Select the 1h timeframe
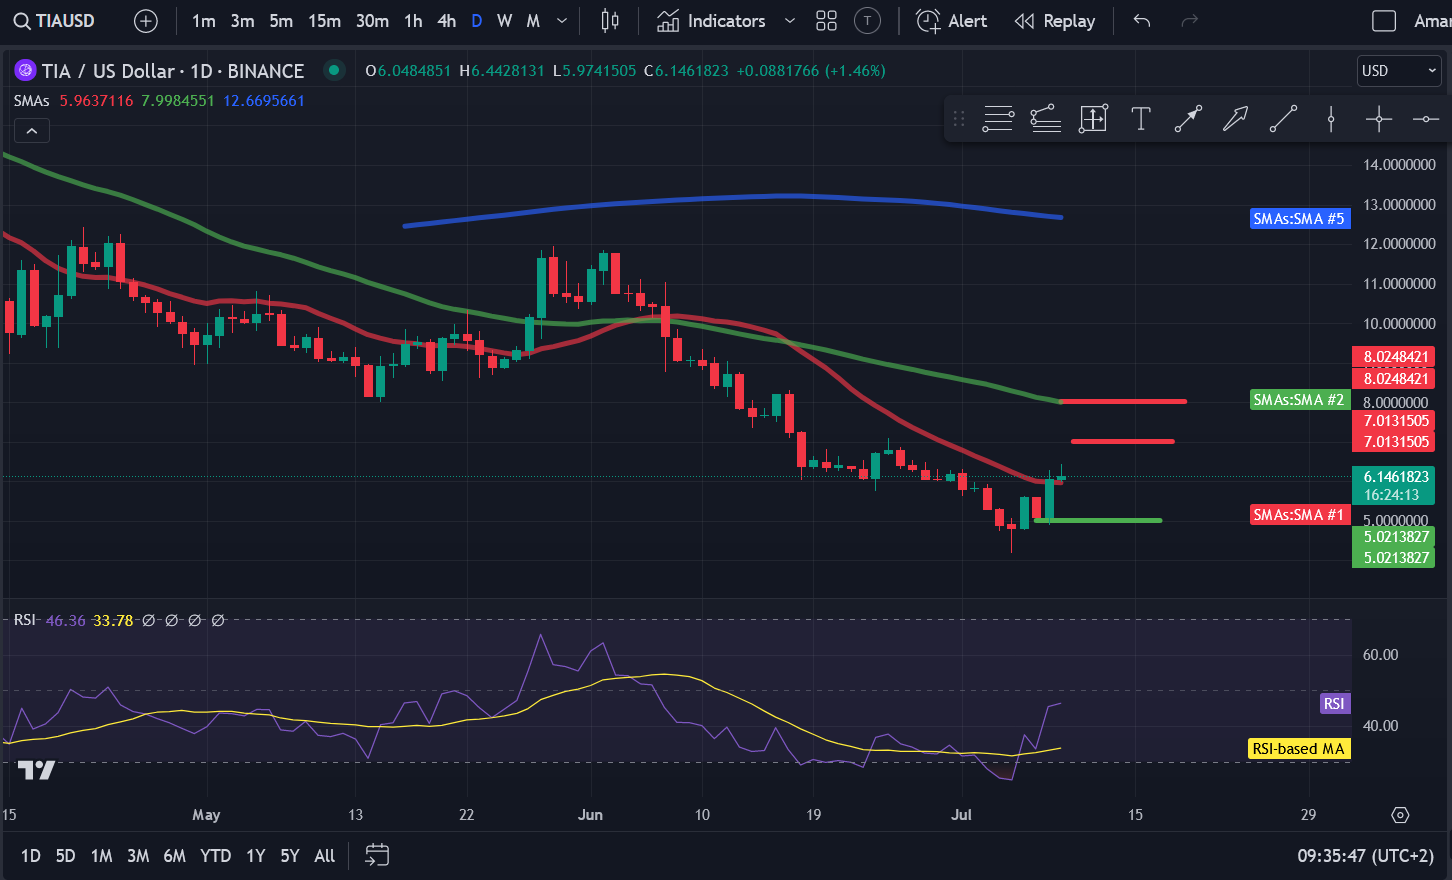The image size is (1452, 880). [413, 21]
